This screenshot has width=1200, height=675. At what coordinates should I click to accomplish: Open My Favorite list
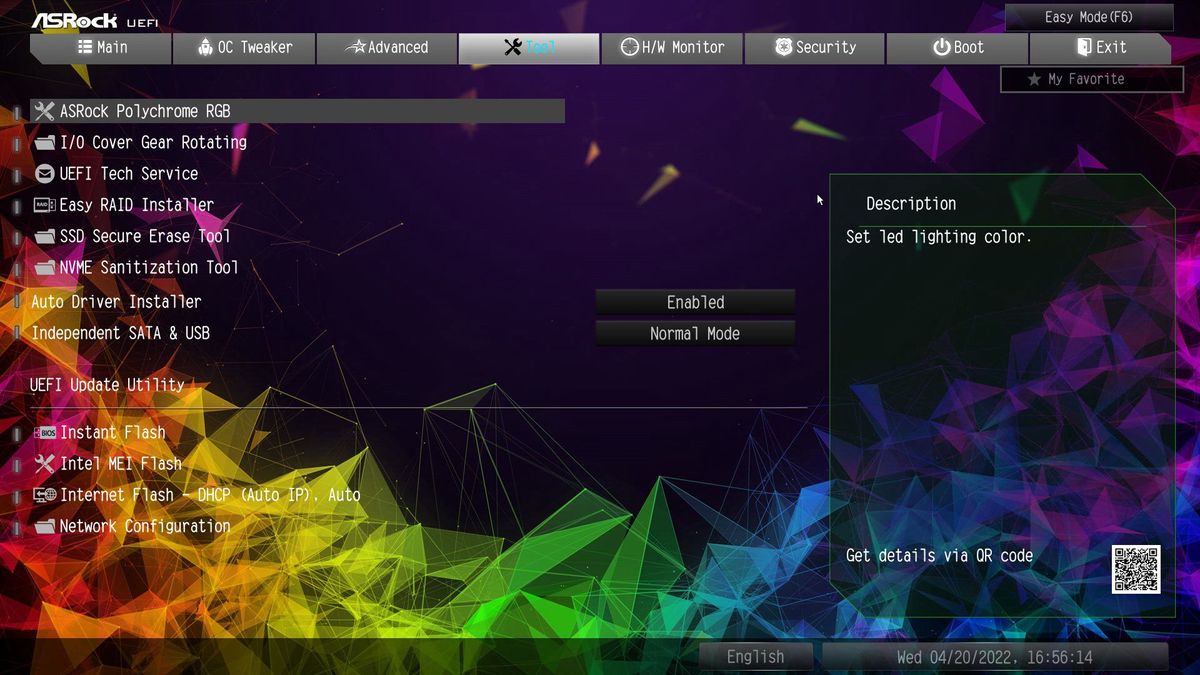click(1092, 79)
